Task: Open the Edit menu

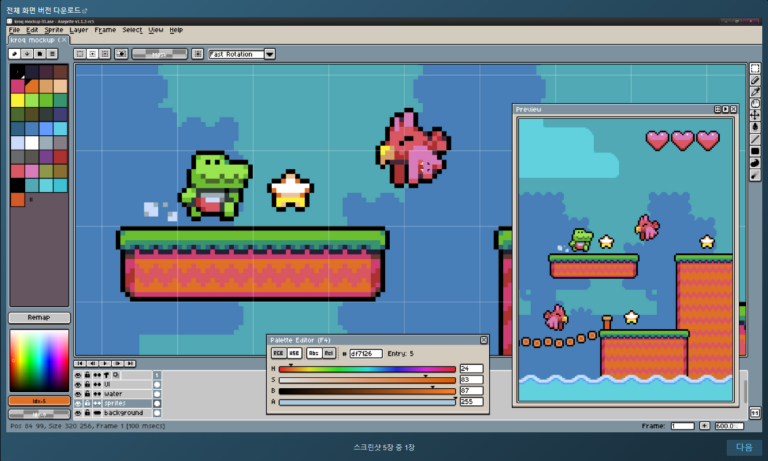Action: pyautogui.click(x=32, y=30)
